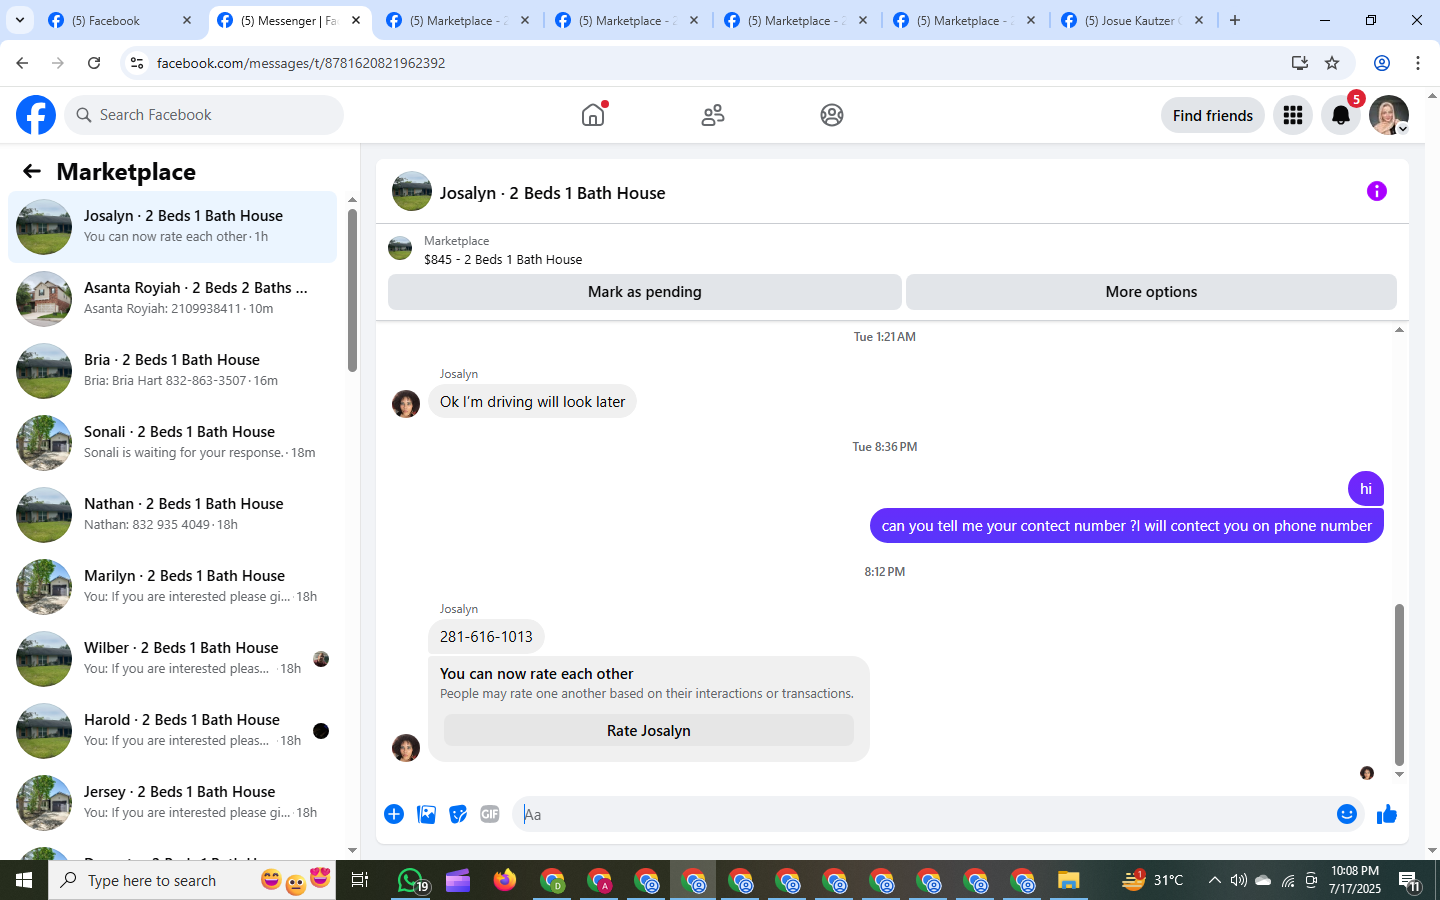This screenshot has height=900, width=1440.
Task: Click the Facebook logo icon
Action: click(x=36, y=115)
